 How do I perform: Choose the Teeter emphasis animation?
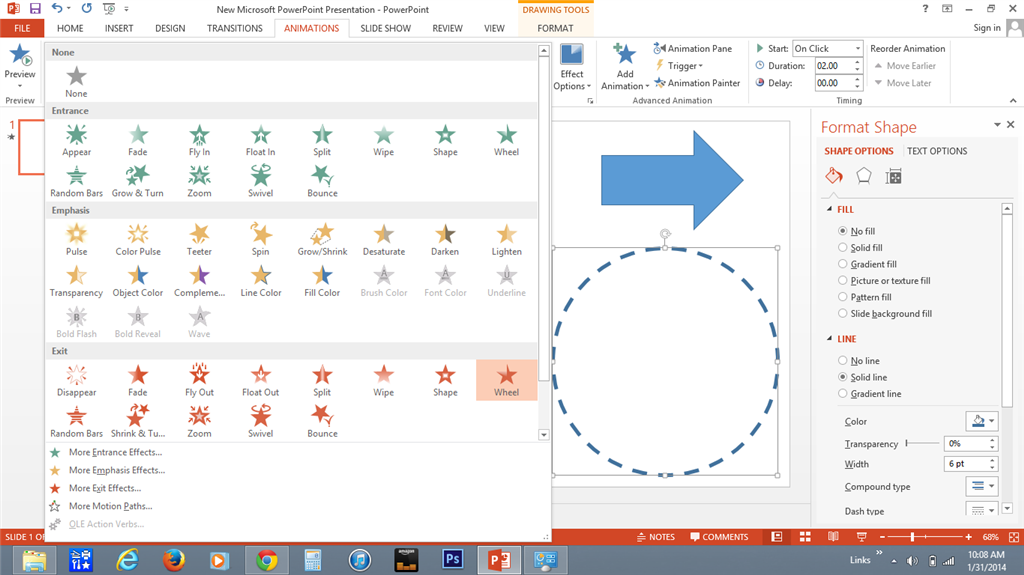199,240
